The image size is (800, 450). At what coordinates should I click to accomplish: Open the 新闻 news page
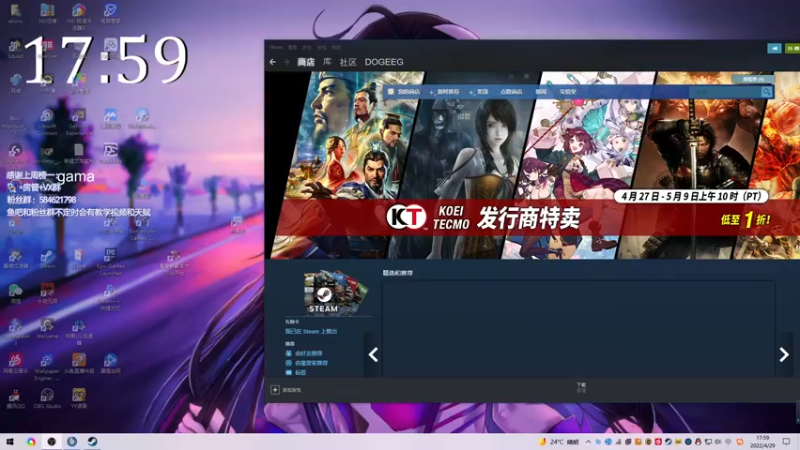541,92
